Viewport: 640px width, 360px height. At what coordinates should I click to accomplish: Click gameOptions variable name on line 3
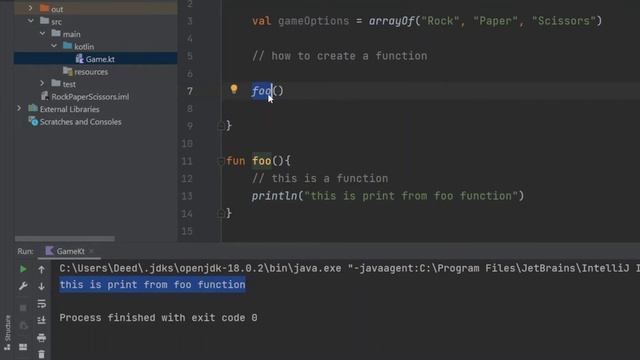click(313, 21)
